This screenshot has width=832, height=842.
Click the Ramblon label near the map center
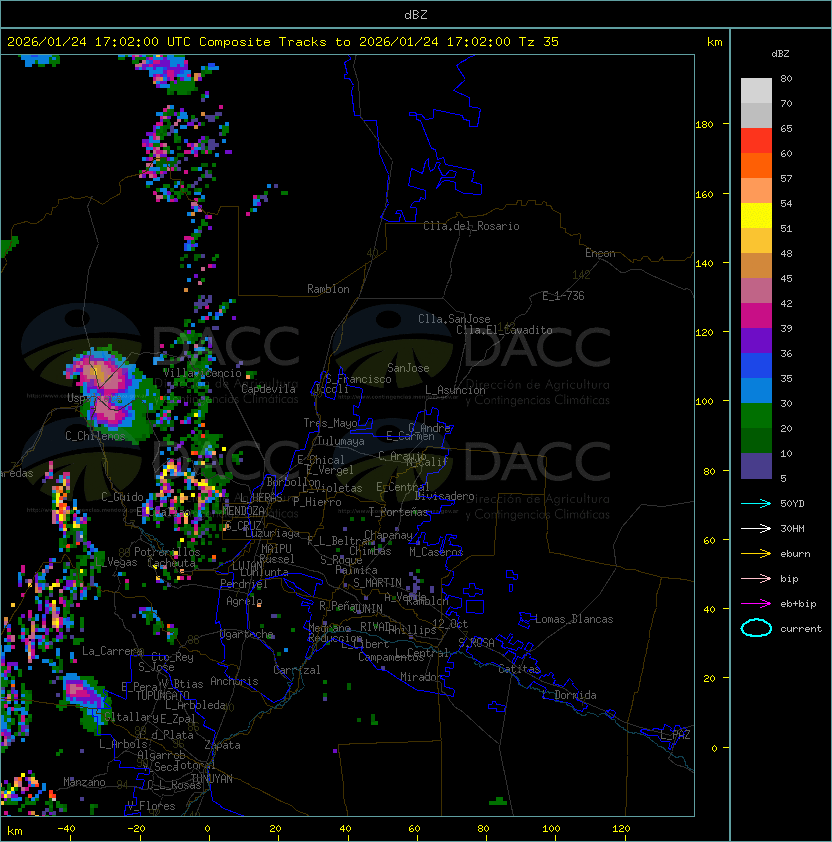click(x=328, y=289)
